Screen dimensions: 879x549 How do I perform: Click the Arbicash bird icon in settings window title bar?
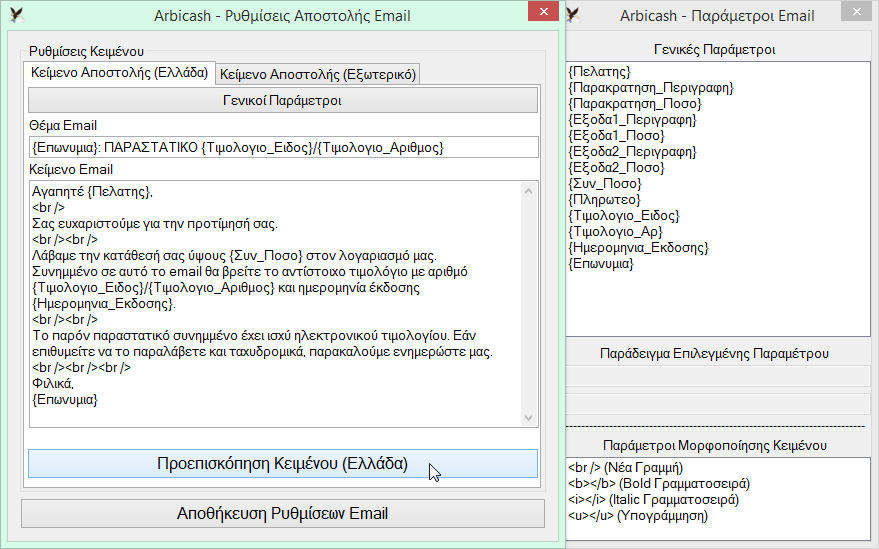coord(17,15)
